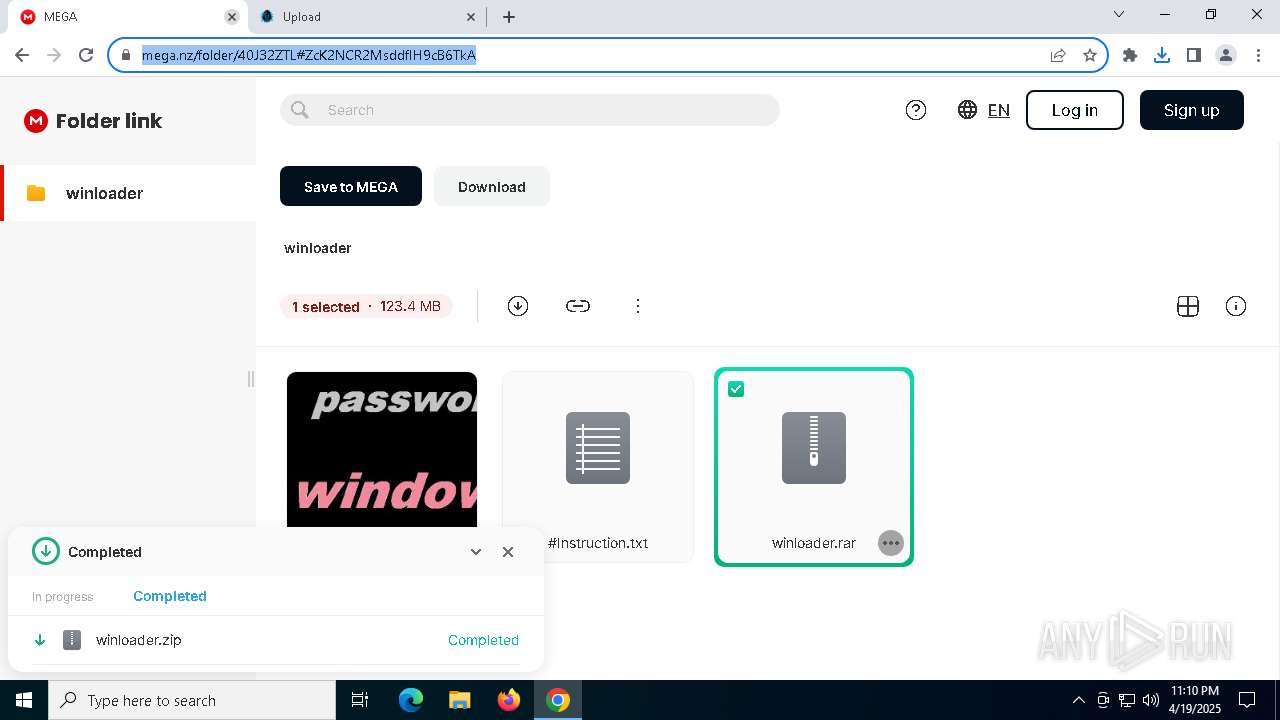Click the winloader.rar archive icon

point(814,448)
